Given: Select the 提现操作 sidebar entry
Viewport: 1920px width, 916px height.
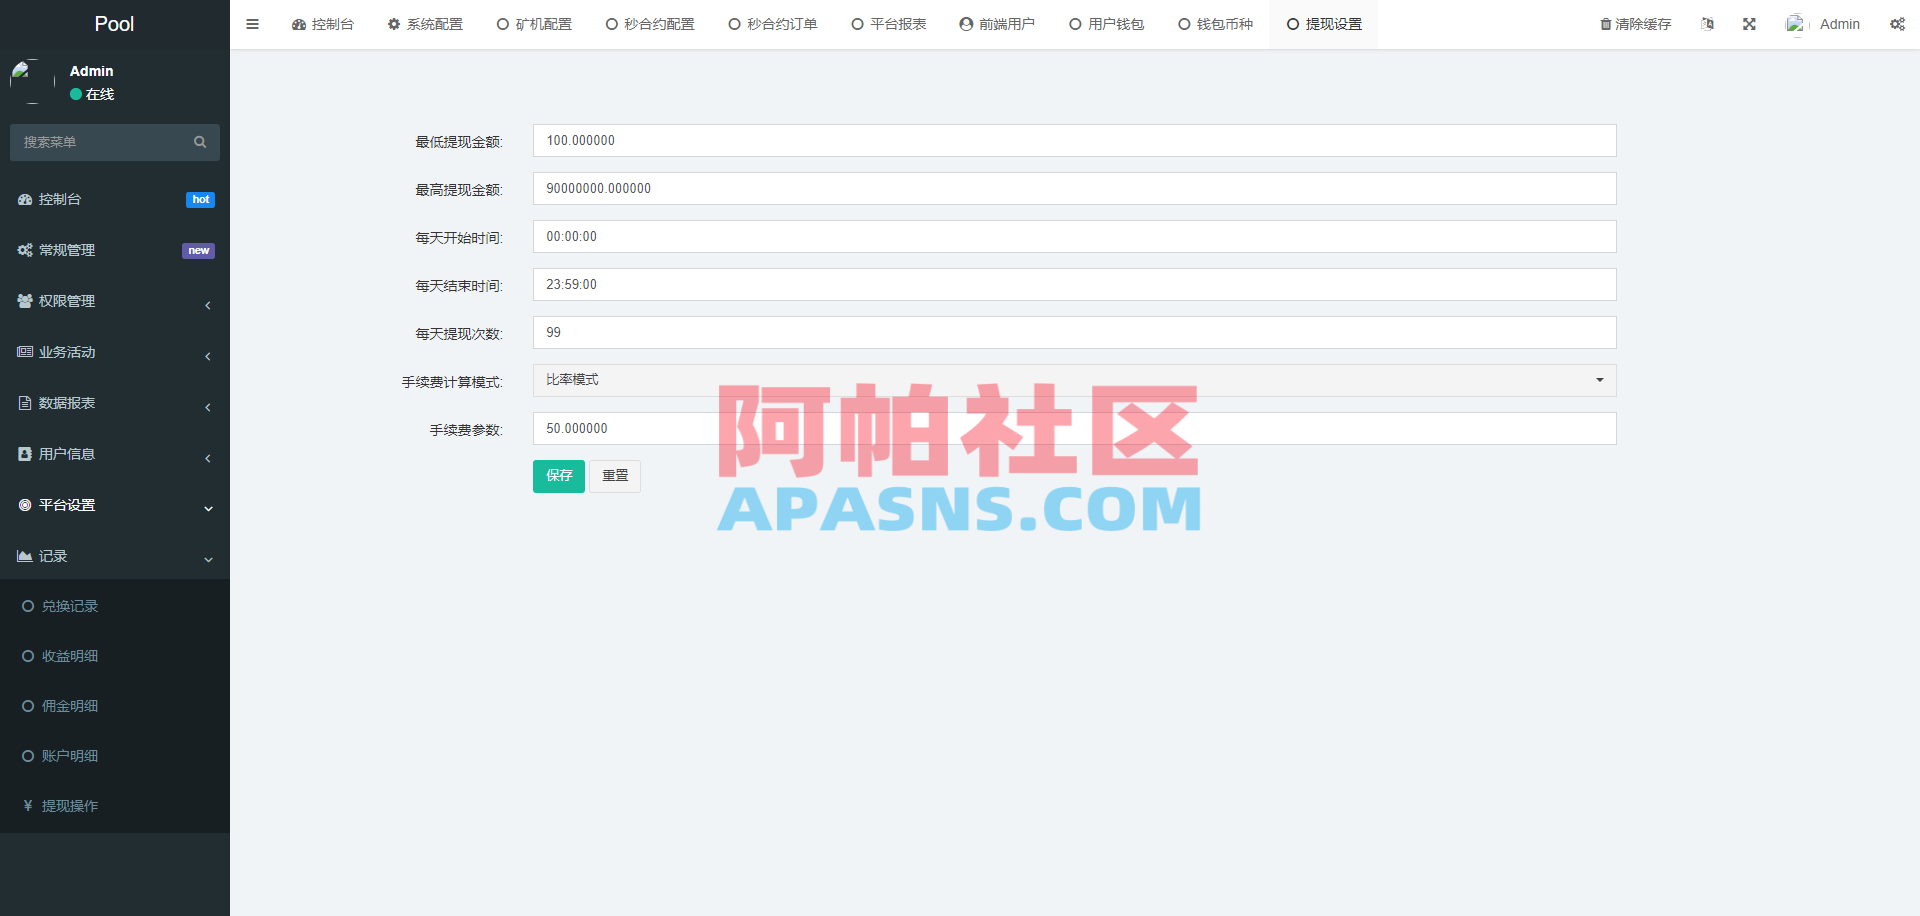Looking at the screenshot, I should [x=70, y=805].
